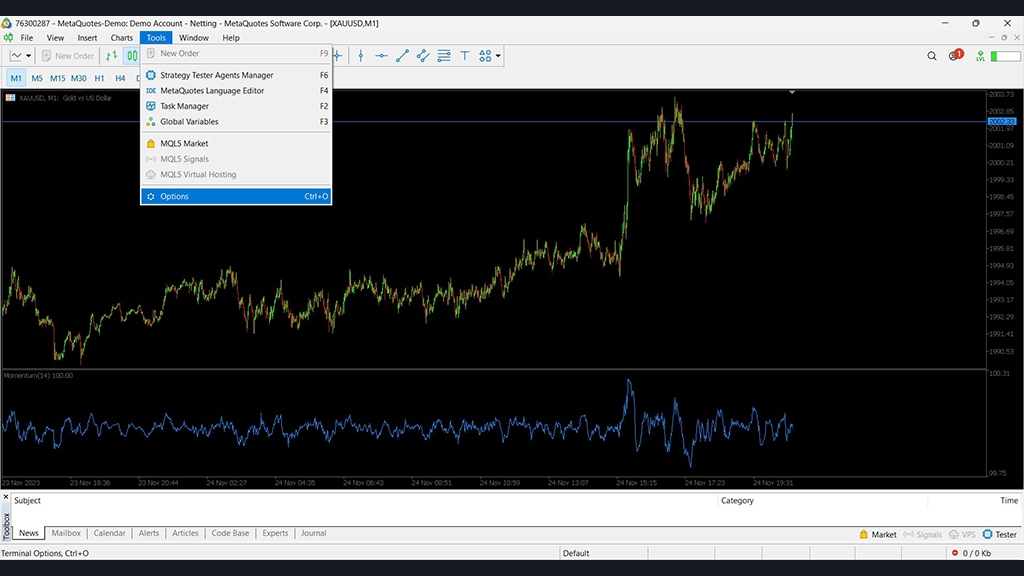
Task: Sort news by Category column
Action: click(x=737, y=500)
